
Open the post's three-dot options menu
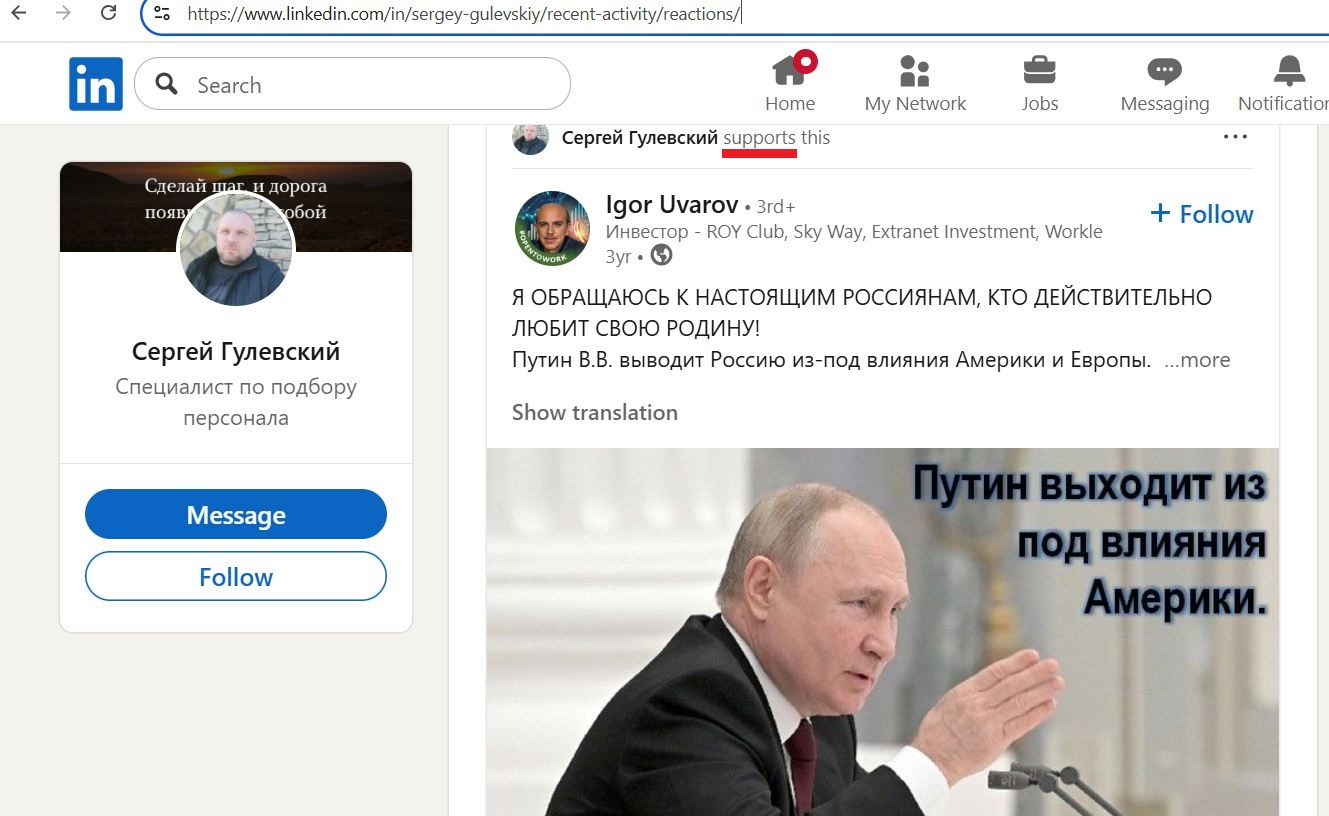1235,137
